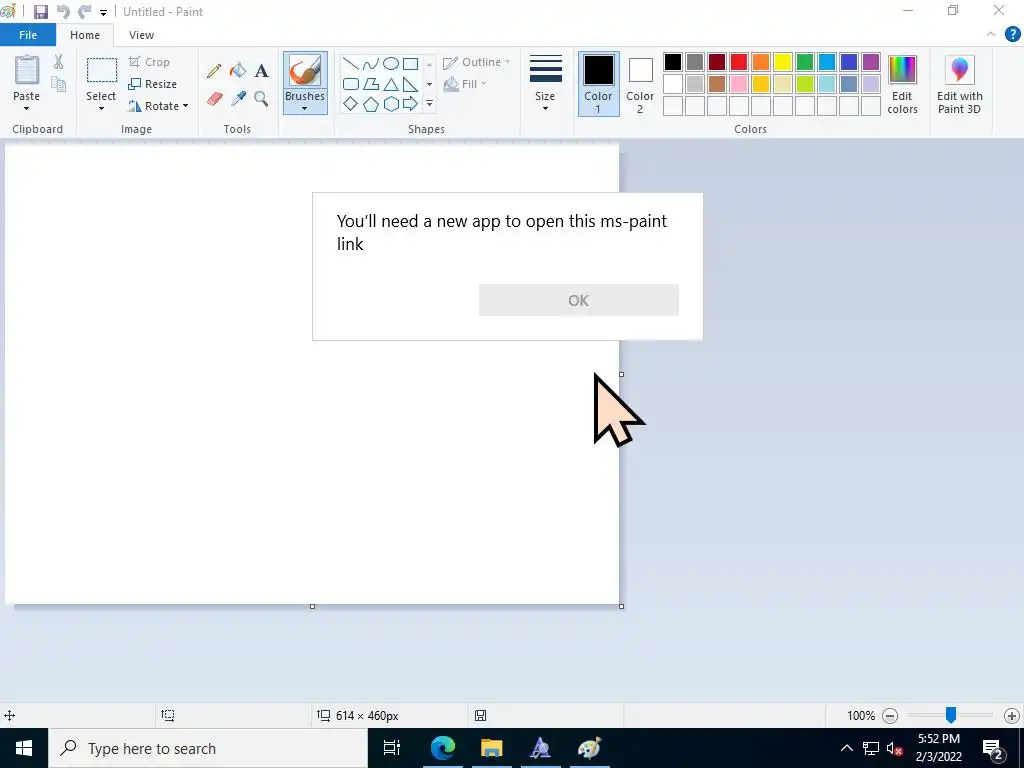Select Color 1 foreground button
Viewport: 1024px width, 768px height.
598,84
